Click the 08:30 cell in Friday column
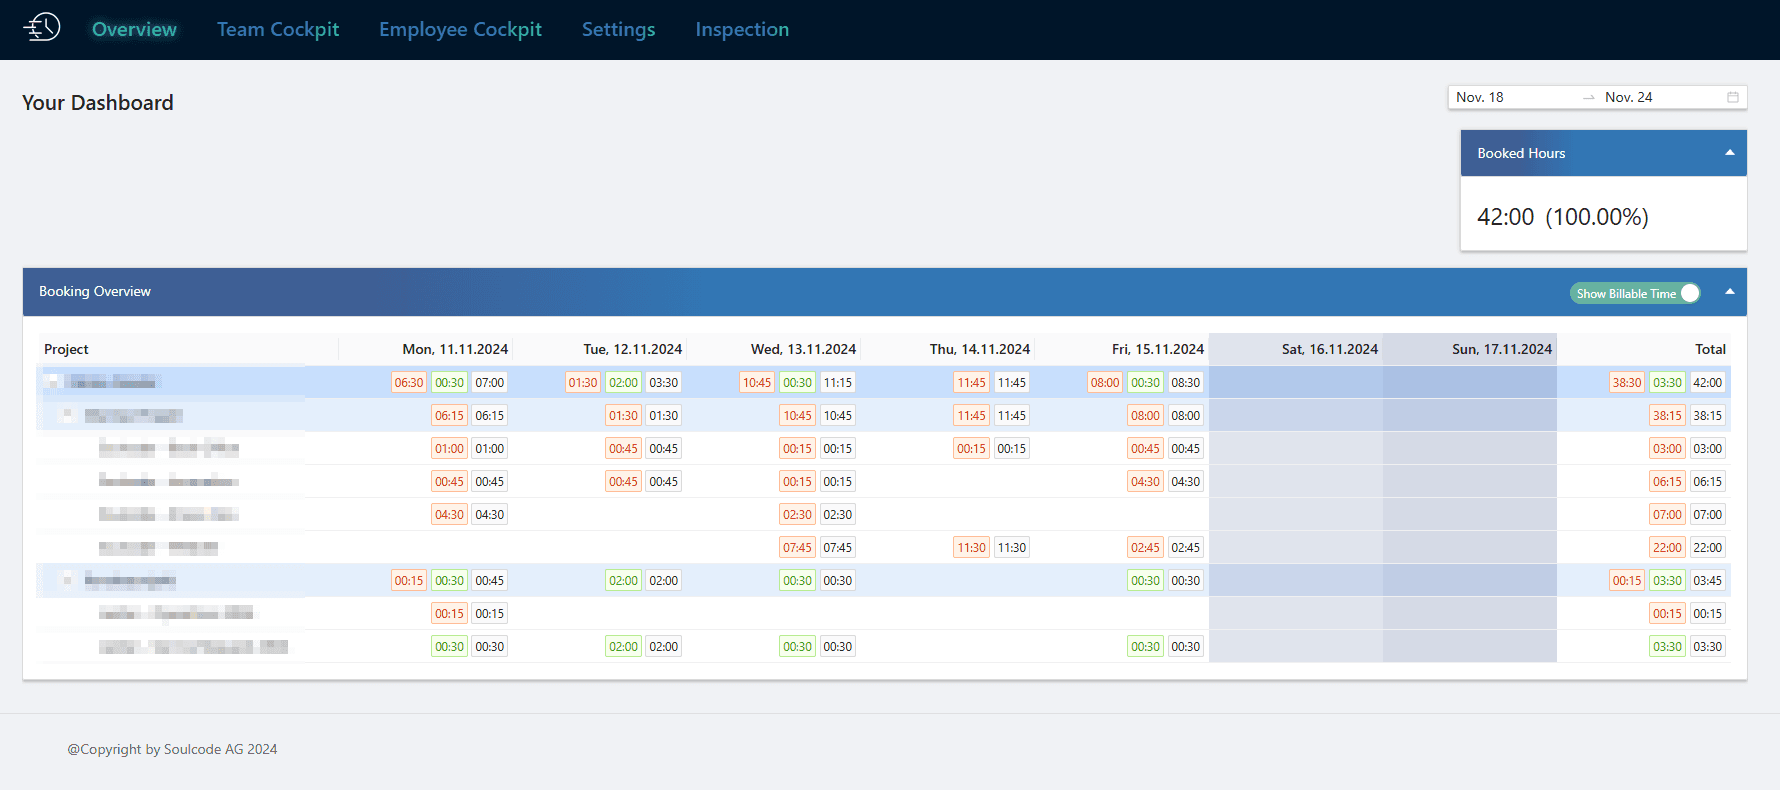This screenshot has width=1780, height=790. [x=1186, y=382]
